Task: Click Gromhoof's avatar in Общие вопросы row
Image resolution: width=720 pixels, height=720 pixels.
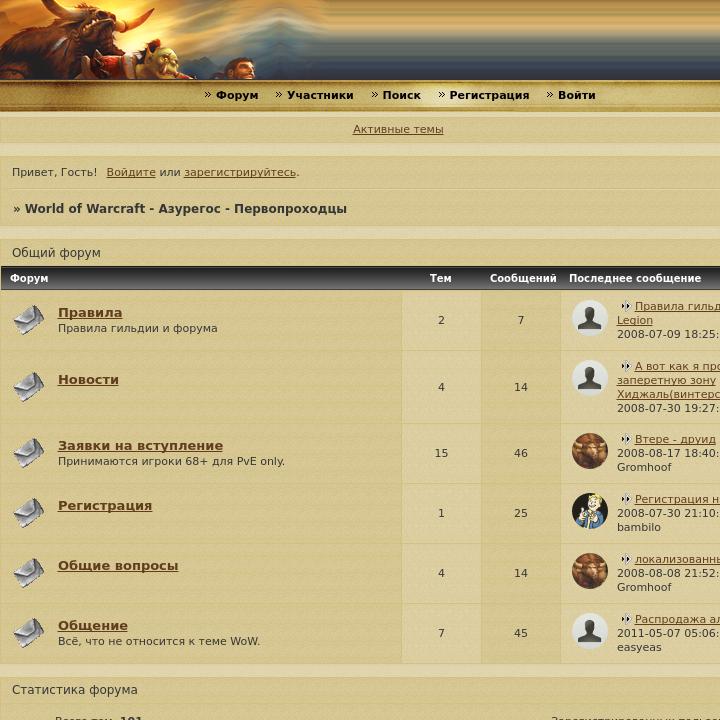Action: click(590, 571)
